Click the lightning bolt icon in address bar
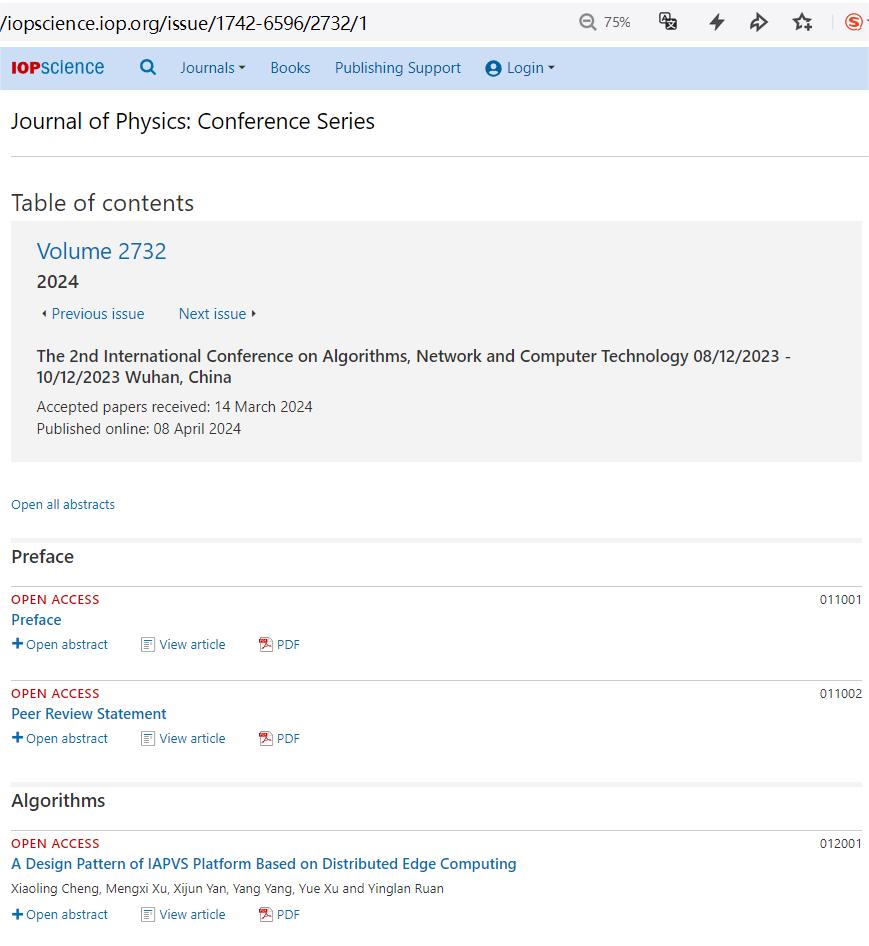The width and height of the screenshot is (869, 946). click(x=716, y=22)
